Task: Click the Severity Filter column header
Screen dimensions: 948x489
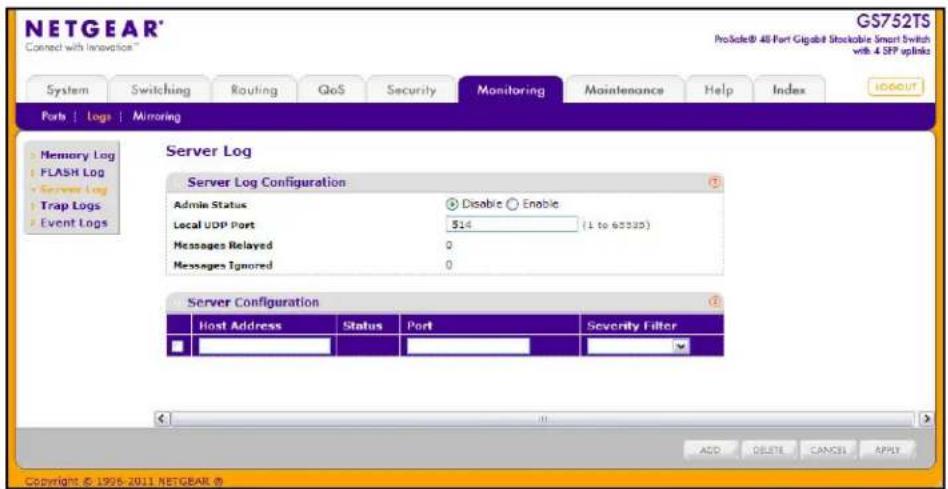Action: (632, 326)
